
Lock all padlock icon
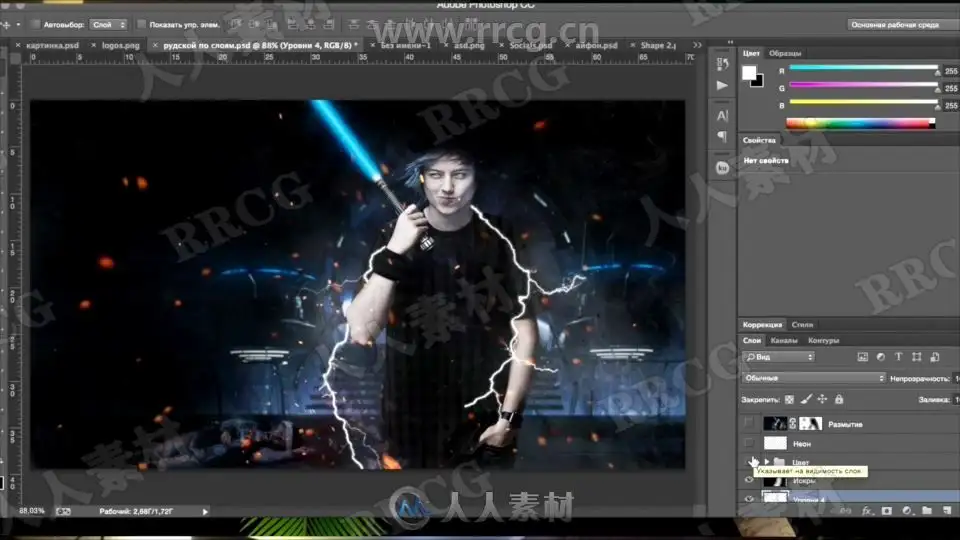click(x=839, y=399)
